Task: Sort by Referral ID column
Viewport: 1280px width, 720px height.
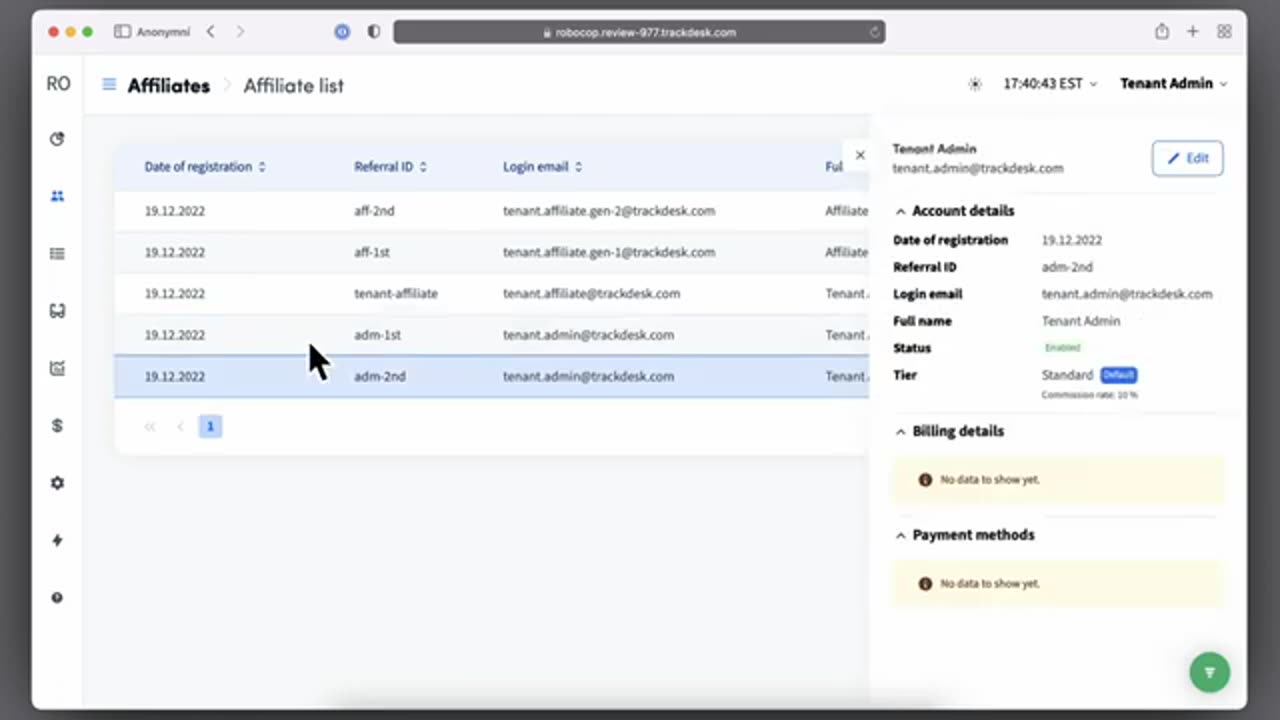Action: [x=390, y=167]
